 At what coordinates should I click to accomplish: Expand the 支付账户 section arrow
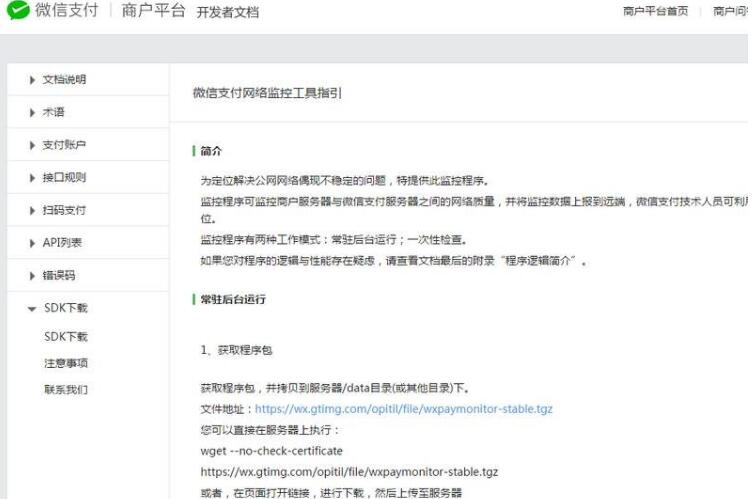[32, 145]
